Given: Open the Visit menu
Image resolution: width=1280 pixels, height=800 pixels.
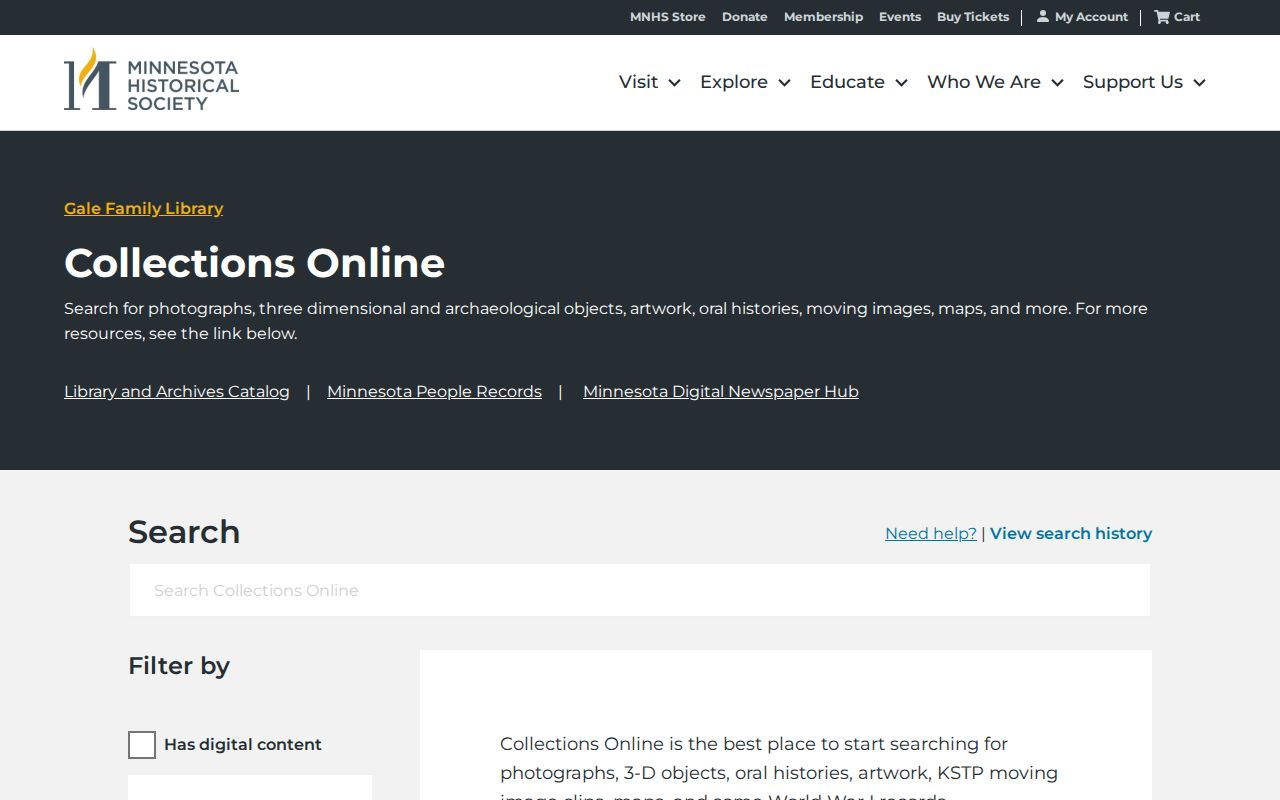Looking at the screenshot, I should point(638,82).
